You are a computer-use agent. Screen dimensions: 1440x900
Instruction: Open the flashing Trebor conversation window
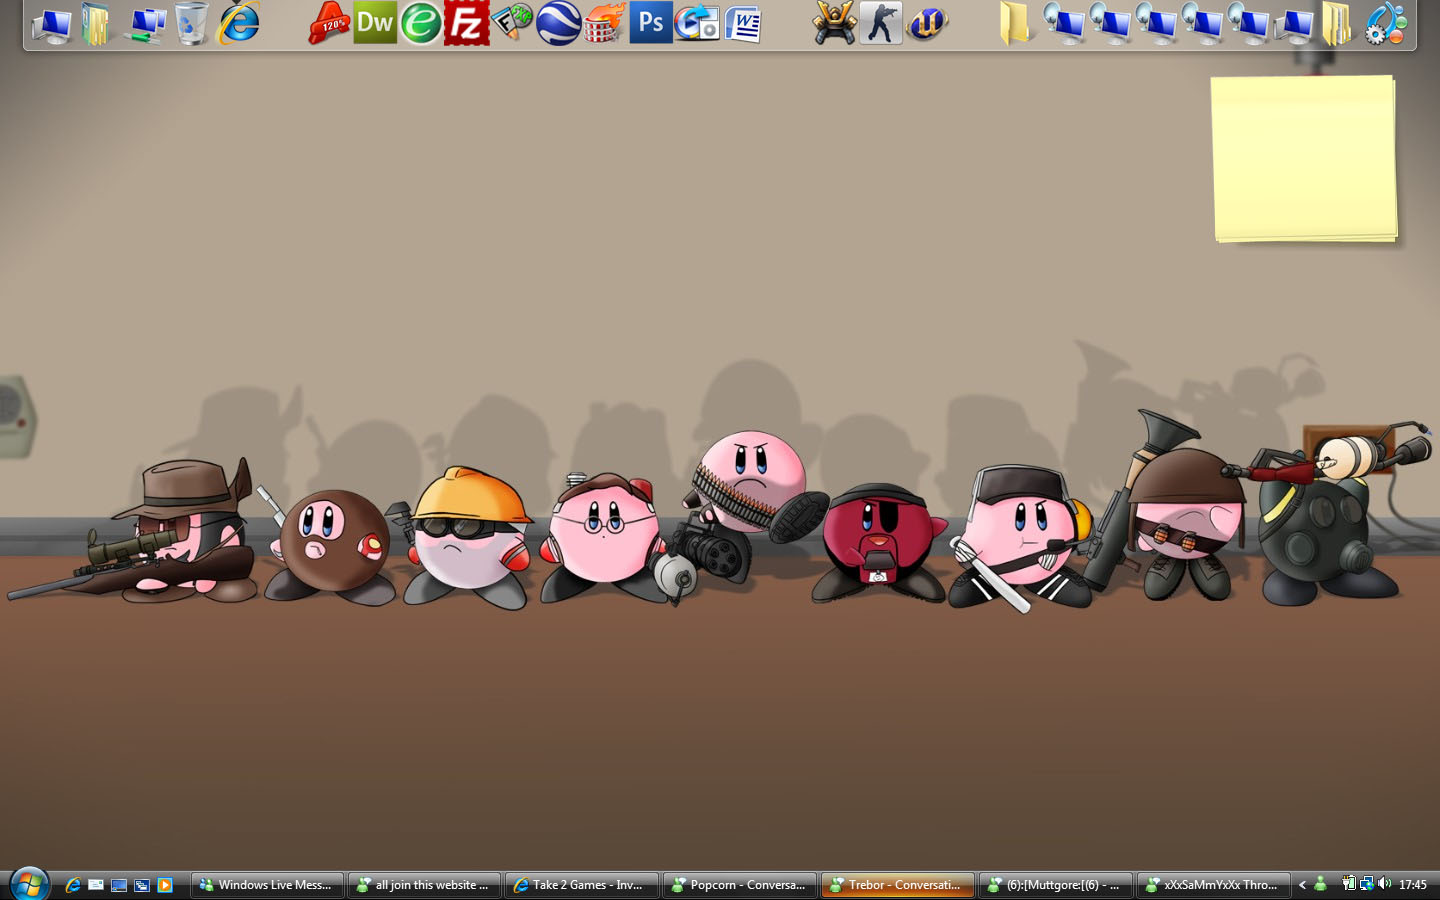(897, 885)
